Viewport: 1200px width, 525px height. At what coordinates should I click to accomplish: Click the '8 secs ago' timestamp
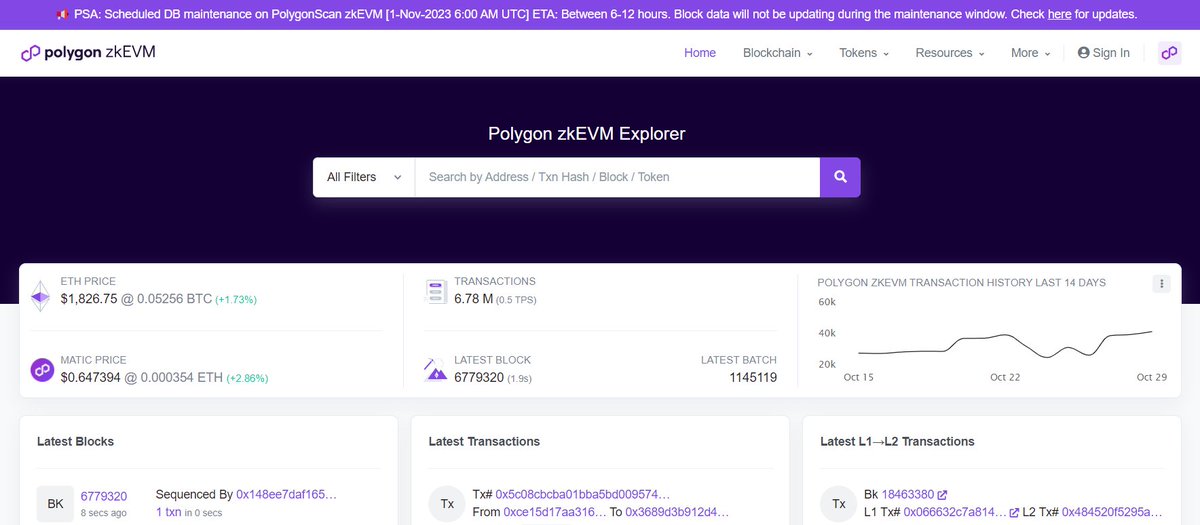point(104,513)
